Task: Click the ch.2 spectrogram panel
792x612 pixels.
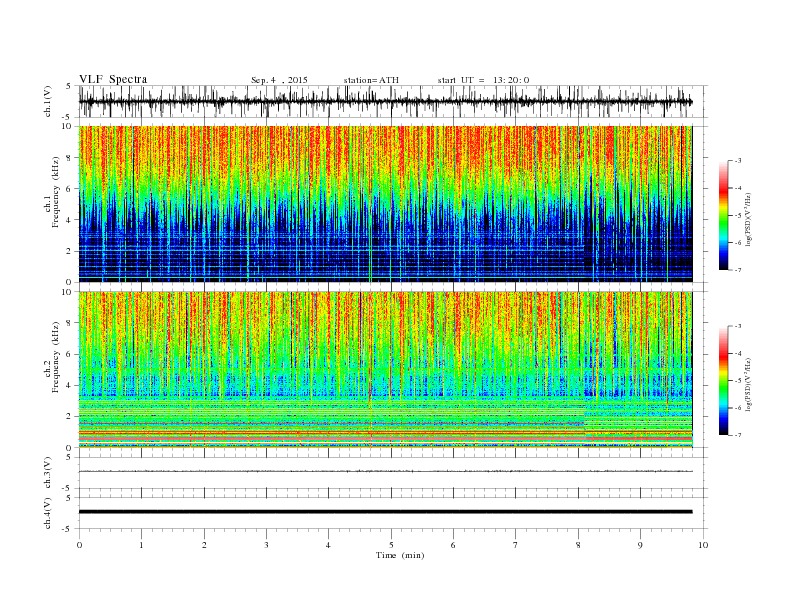Action: [x=385, y=370]
